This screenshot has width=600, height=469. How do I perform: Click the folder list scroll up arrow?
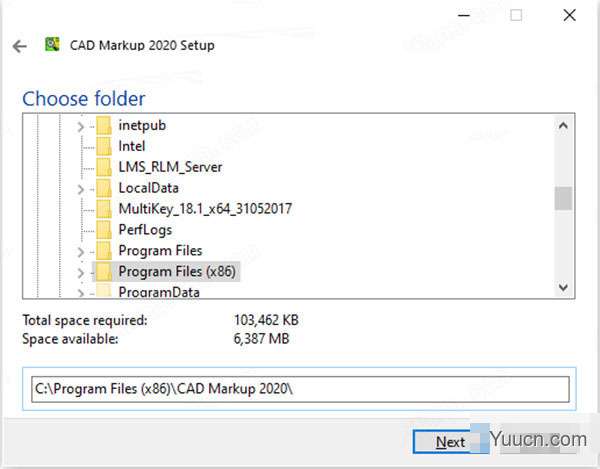click(563, 125)
